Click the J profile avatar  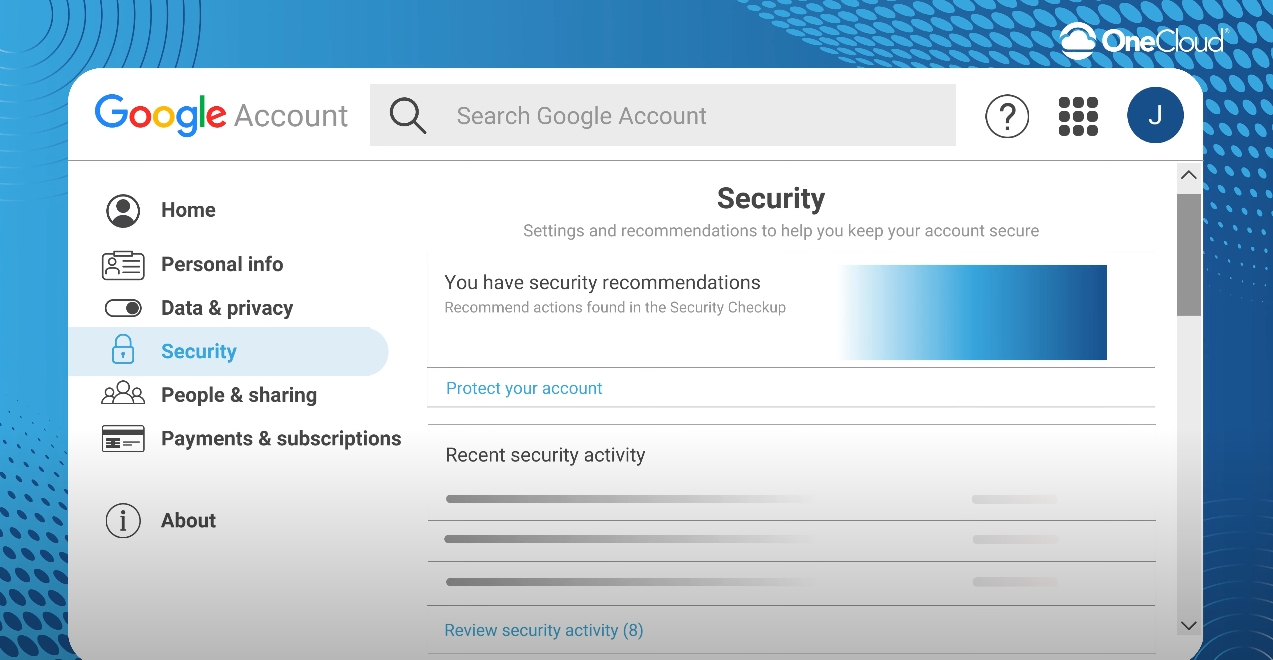[x=1155, y=115]
